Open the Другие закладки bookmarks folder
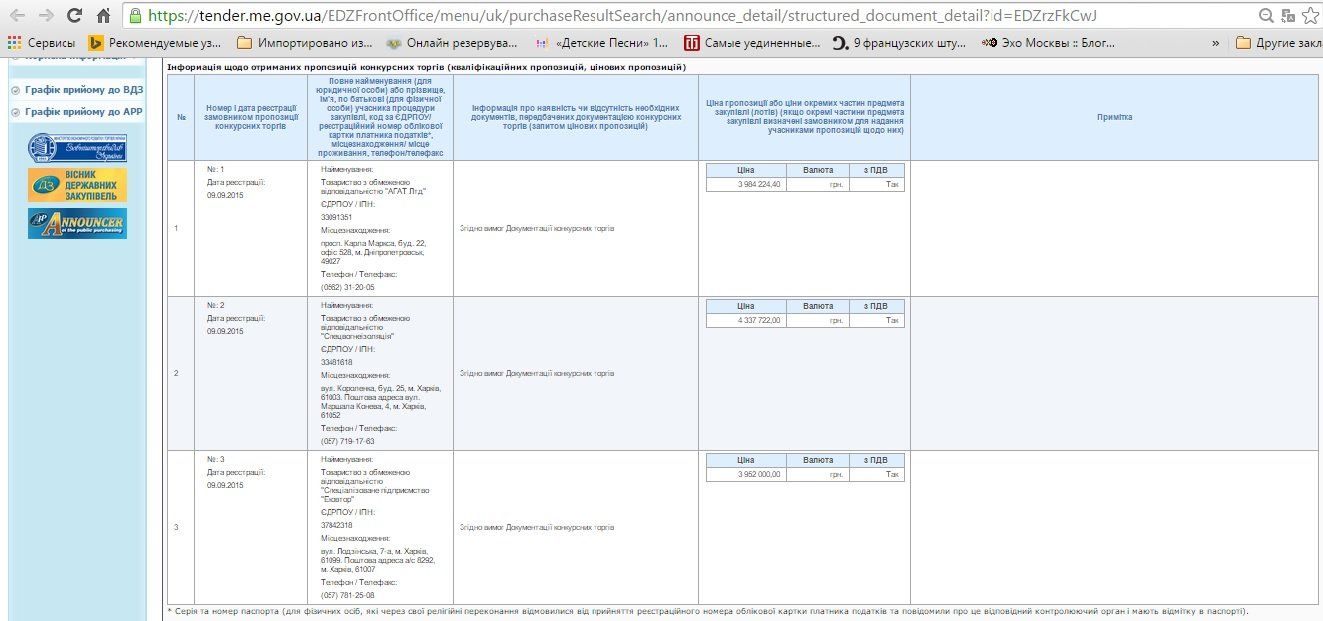This screenshot has width=1323, height=621. (x=1277, y=43)
